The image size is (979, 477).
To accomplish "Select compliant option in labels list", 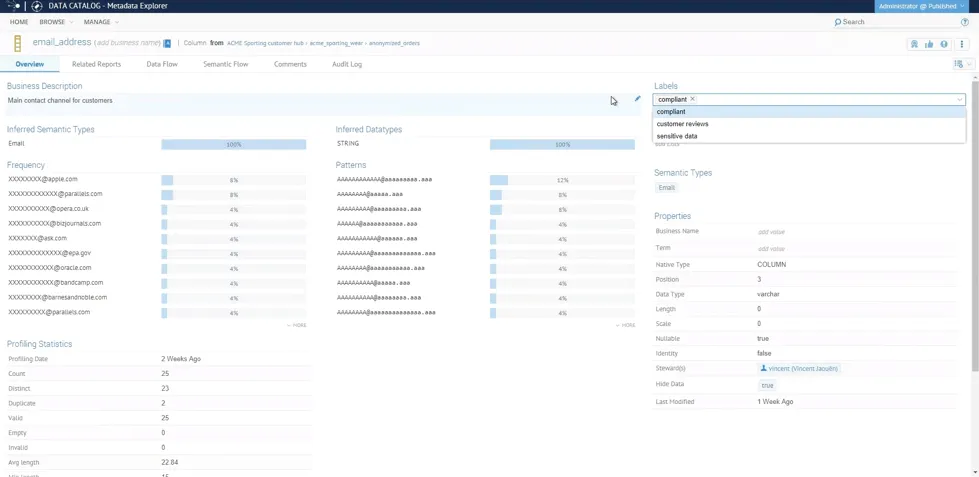I will pyautogui.click(x=809, y=112).
